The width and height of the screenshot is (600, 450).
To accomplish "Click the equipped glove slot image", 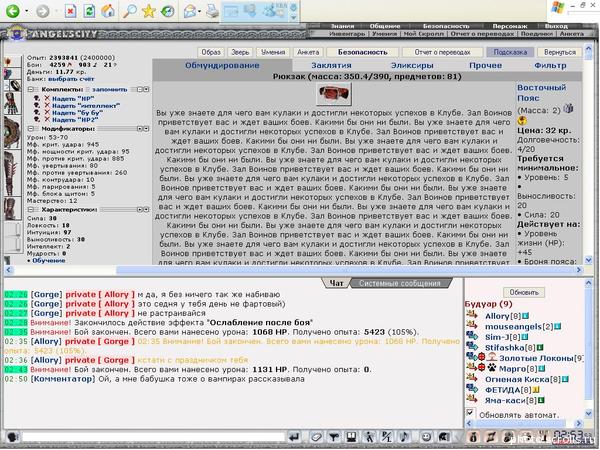I will click(x=11, y=103).
